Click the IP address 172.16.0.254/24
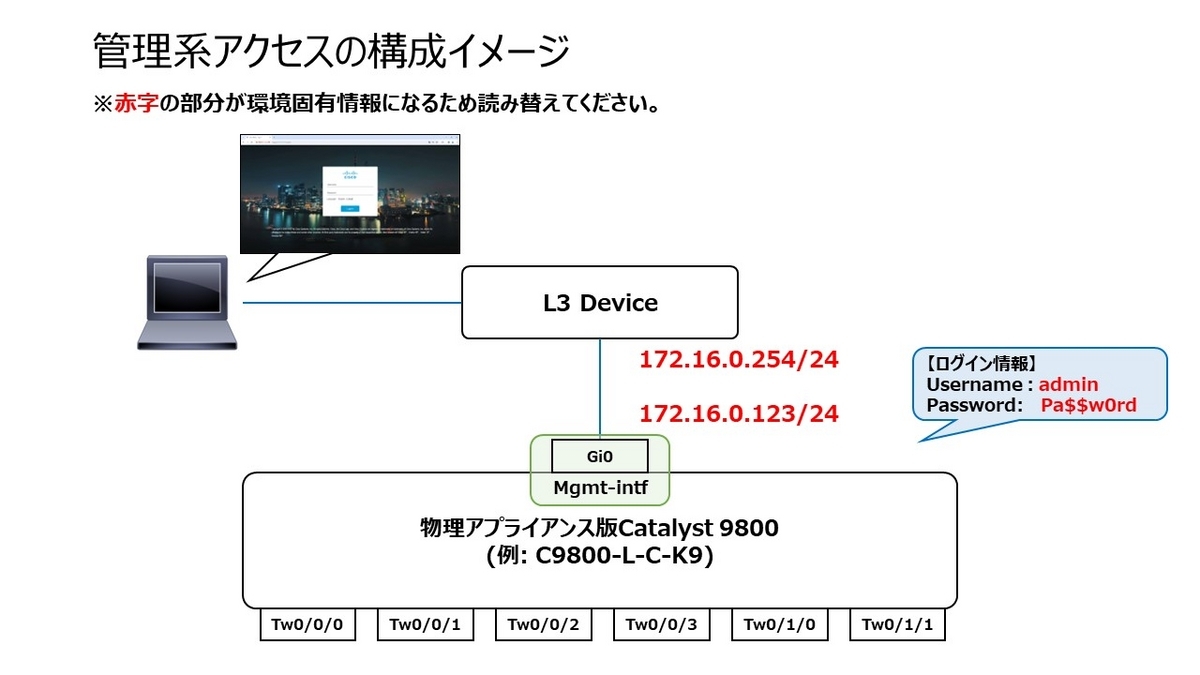 pos(739,360)
